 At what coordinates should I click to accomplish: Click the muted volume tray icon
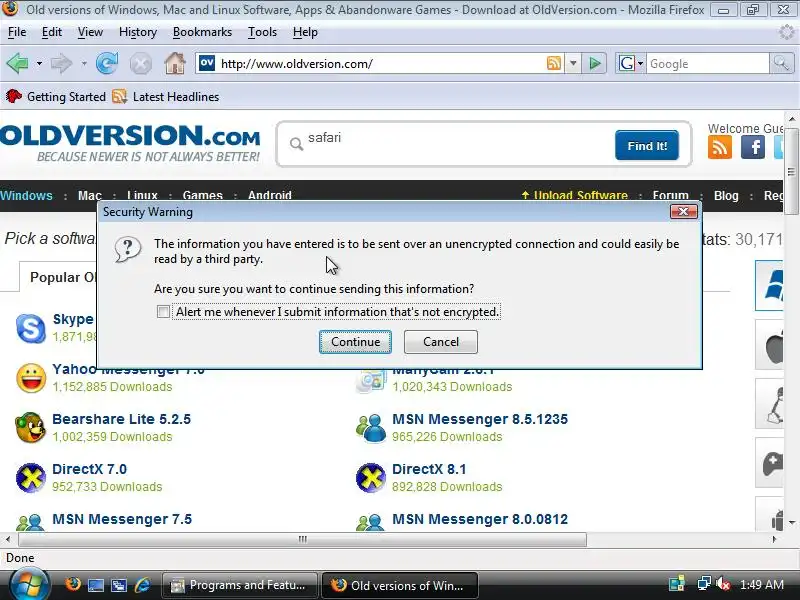coord(723,584)
